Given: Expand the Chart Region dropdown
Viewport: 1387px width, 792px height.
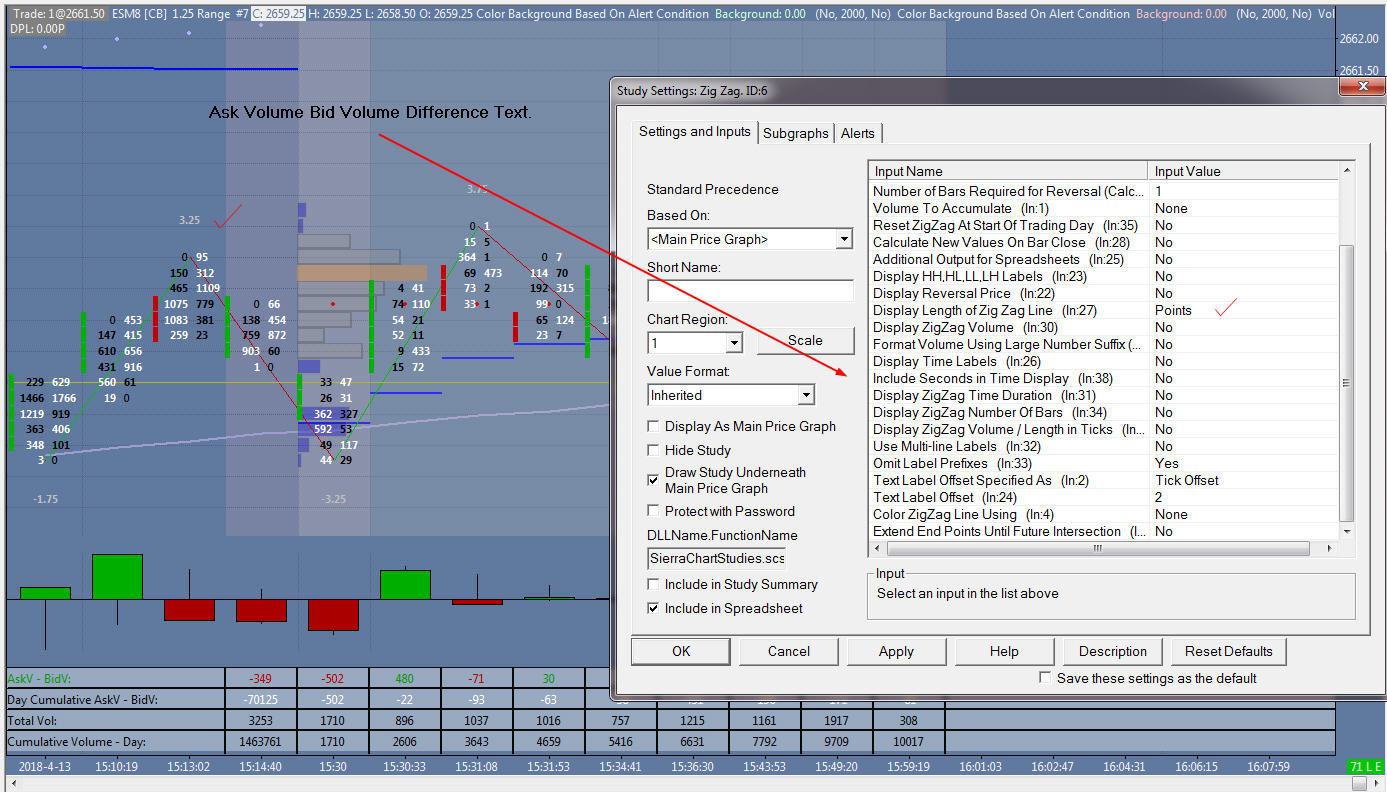Looking at the screenshot, I should pos(734,343).
